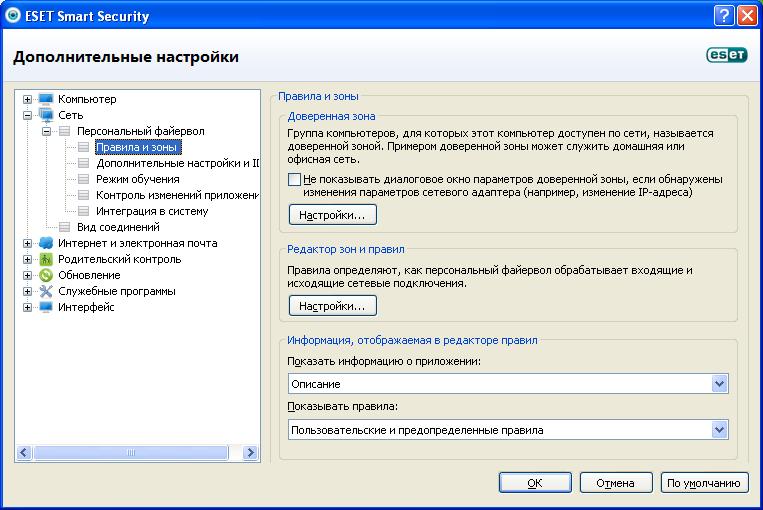The height and width of the screenshot is (510, 763).
Task: Select the Родительский контроль label
Action: (x=120, y=259)
